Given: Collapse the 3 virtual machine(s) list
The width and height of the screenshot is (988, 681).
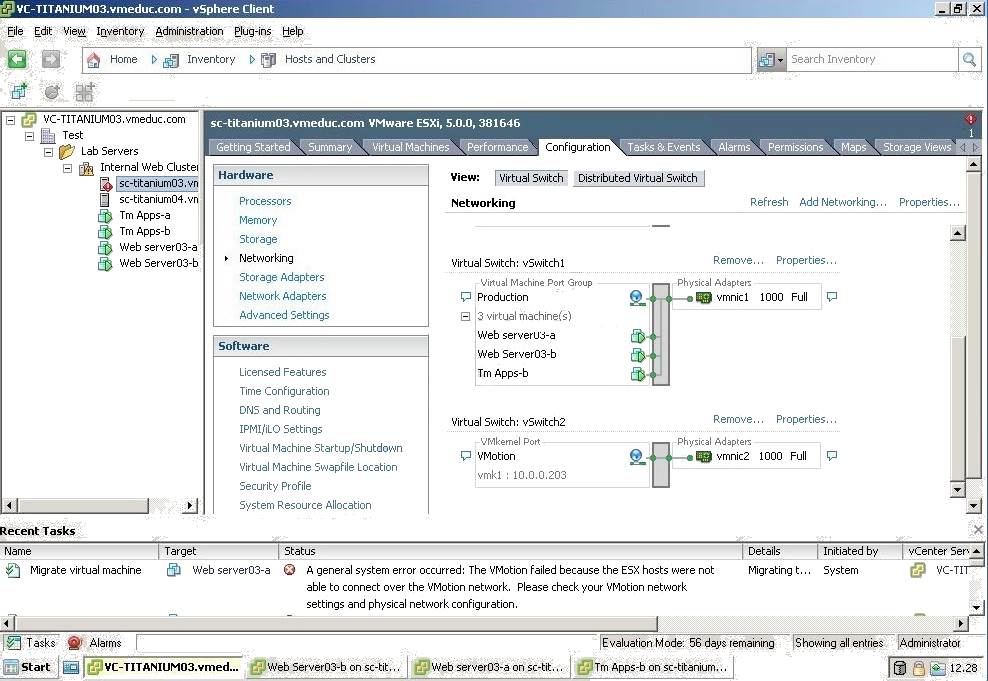Looking at the screenshot, I should click(x=465, y=316).
